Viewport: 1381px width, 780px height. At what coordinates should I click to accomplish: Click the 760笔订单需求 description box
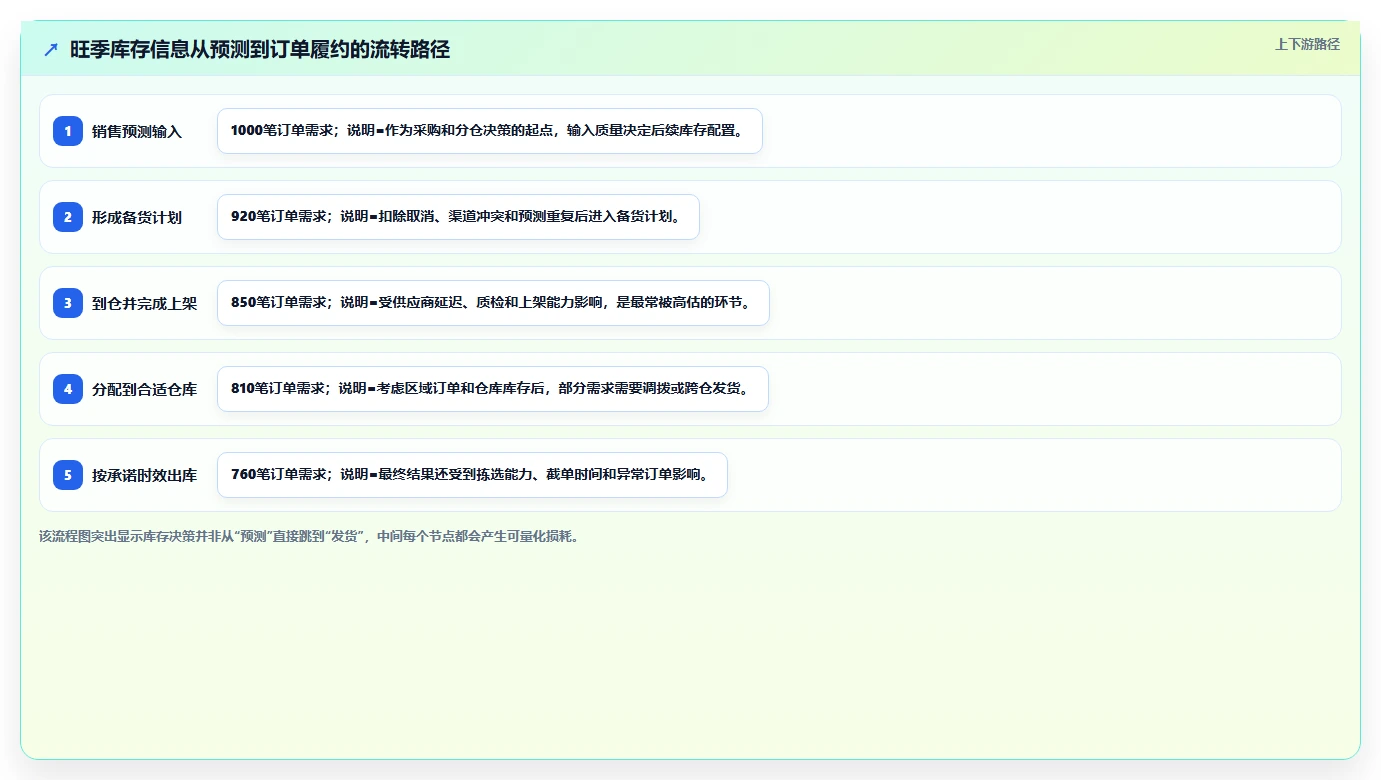[472, 475]
